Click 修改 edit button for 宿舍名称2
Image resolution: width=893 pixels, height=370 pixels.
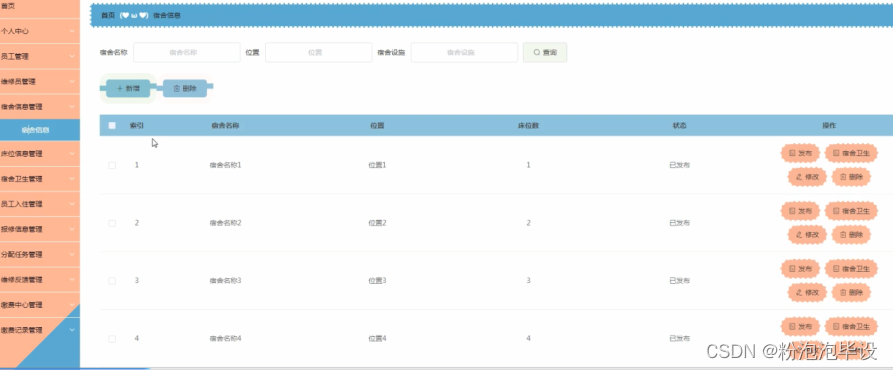tap(807, 235)
